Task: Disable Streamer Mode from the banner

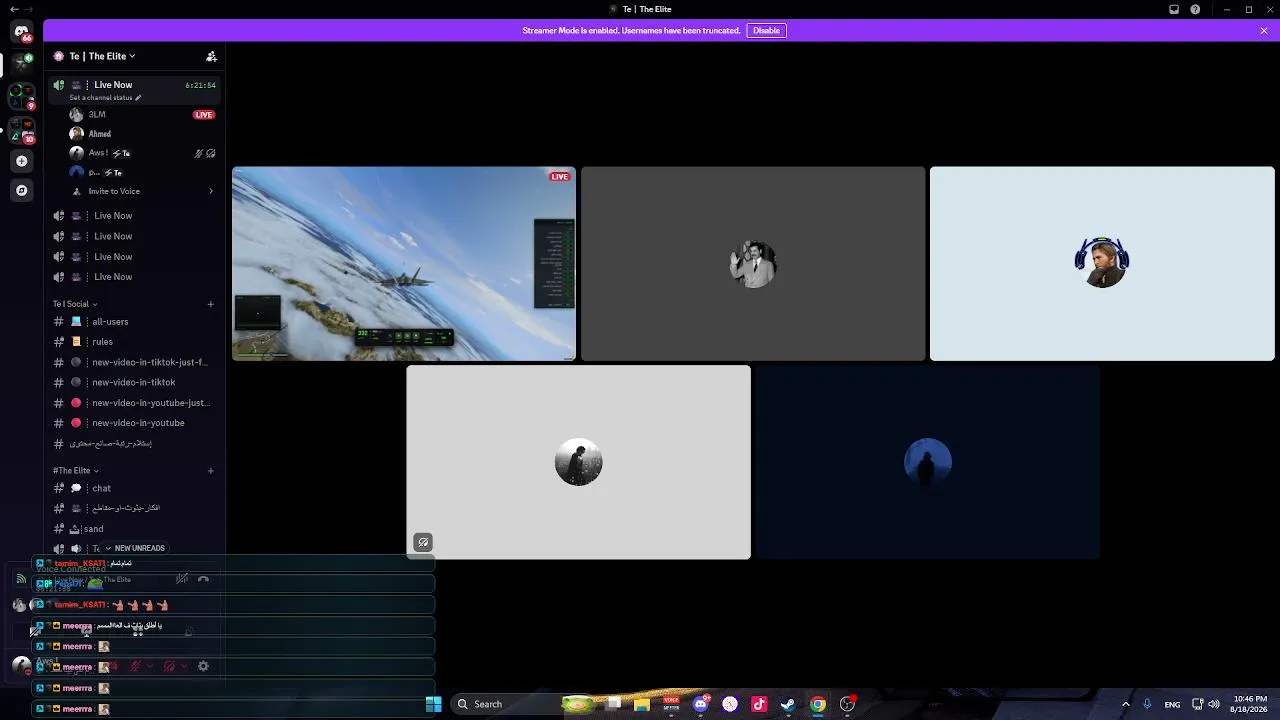Action: (x=766, y=31)
